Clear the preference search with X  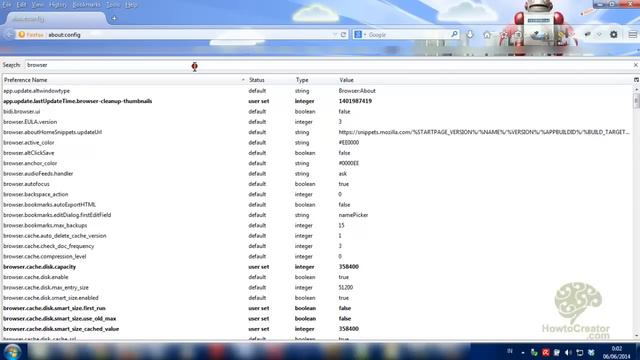point(636,65)
